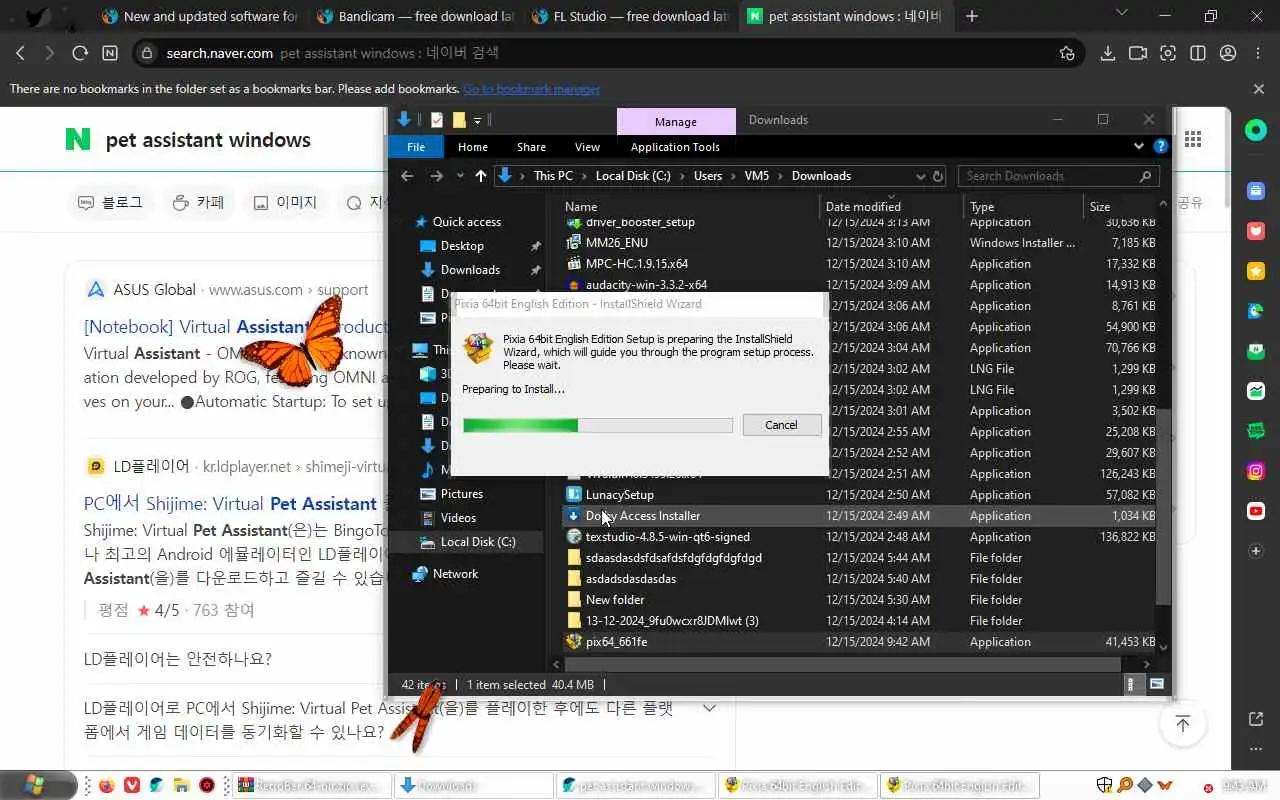Screen dimensions: 1280x800
Task: Click New folder icon in Explorer title bar
Action: click(x=459, y=120)
